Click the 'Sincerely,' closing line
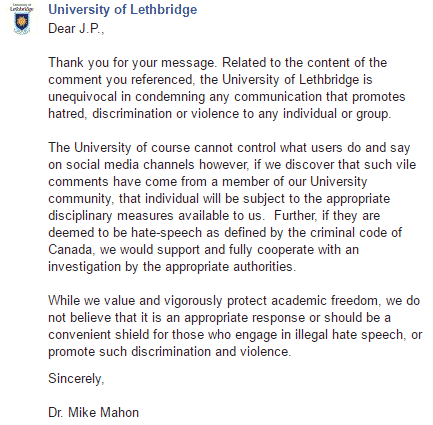 [76, 379]
